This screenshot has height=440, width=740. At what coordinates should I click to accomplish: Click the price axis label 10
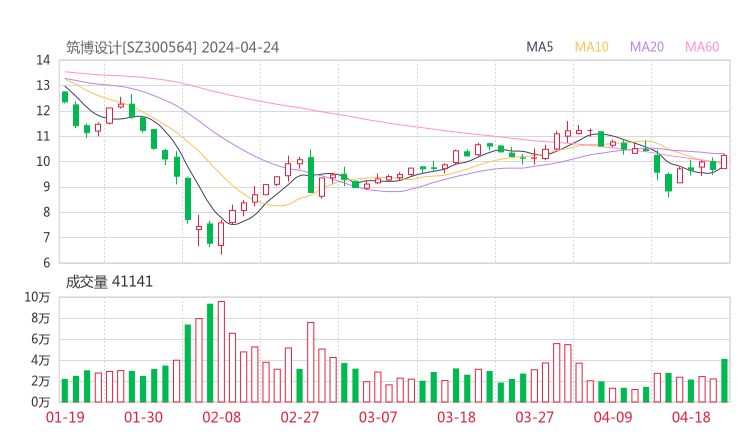pyautogui.click(x=43, y=162)
